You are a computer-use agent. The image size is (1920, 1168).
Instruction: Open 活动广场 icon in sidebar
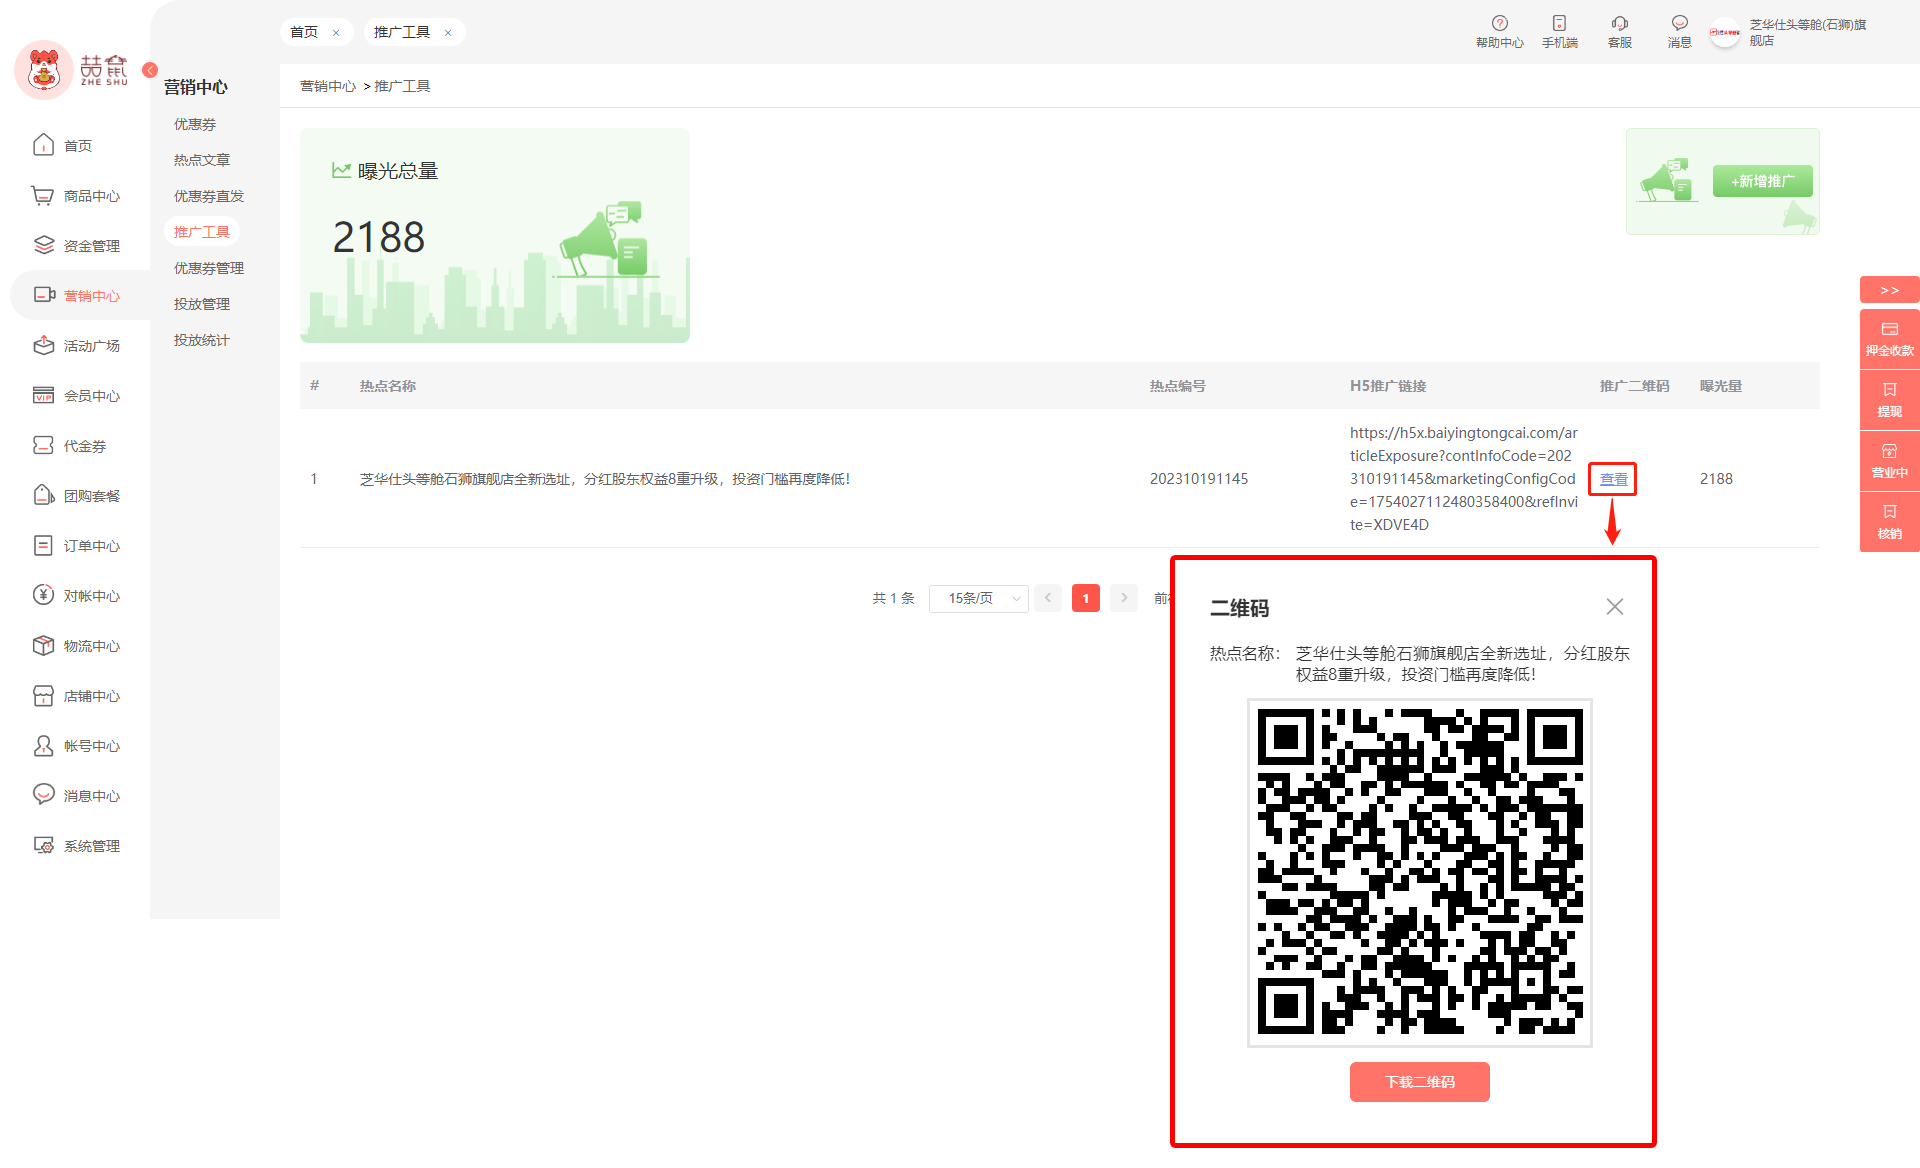[43, 345]
